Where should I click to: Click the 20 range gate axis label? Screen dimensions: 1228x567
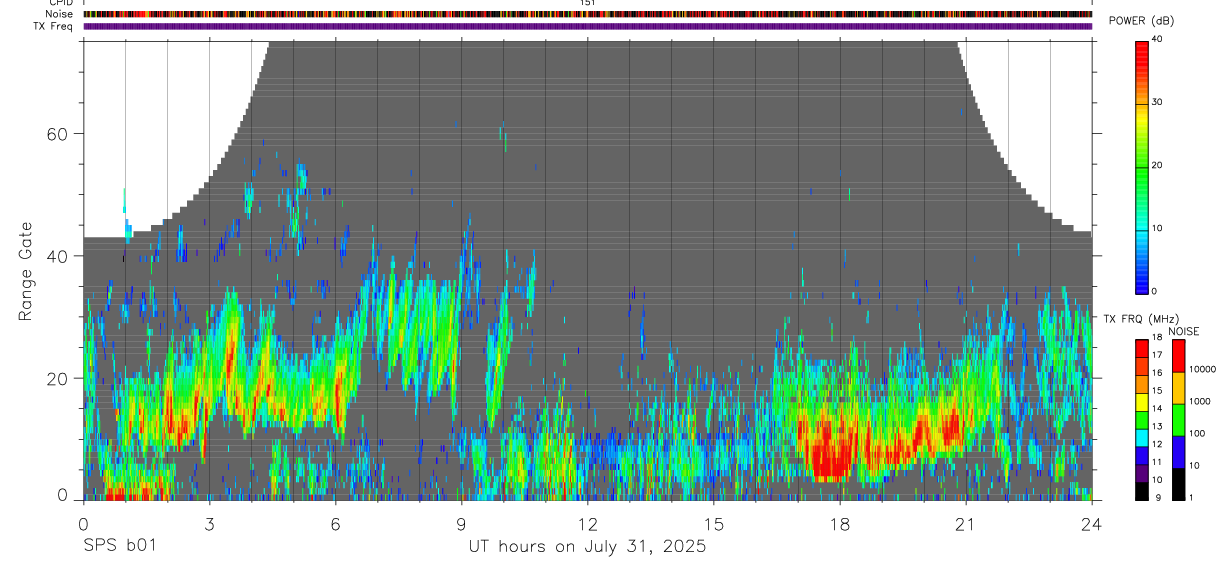tap(54, 378)
